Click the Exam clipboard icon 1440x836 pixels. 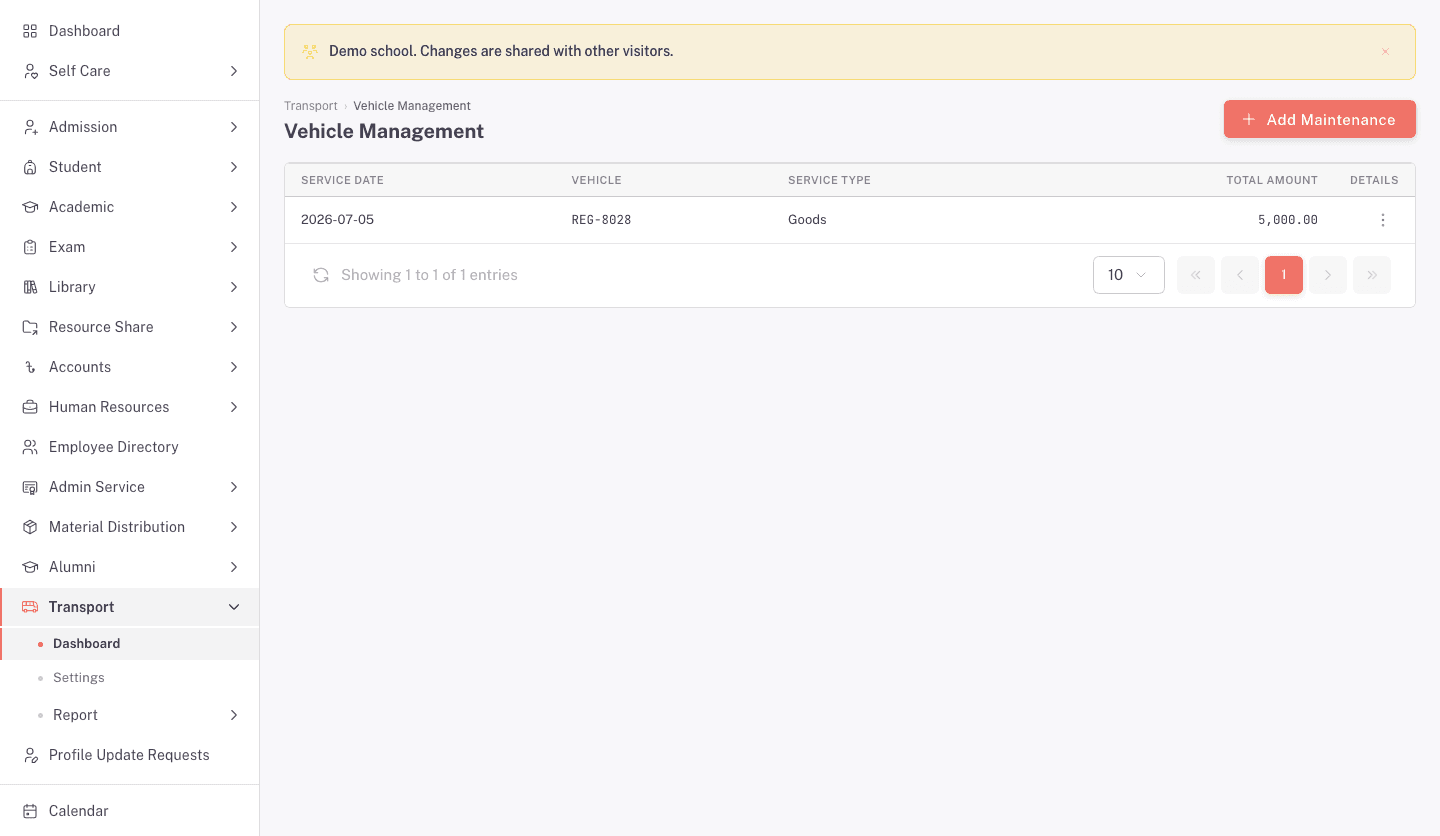coord(30,247)
